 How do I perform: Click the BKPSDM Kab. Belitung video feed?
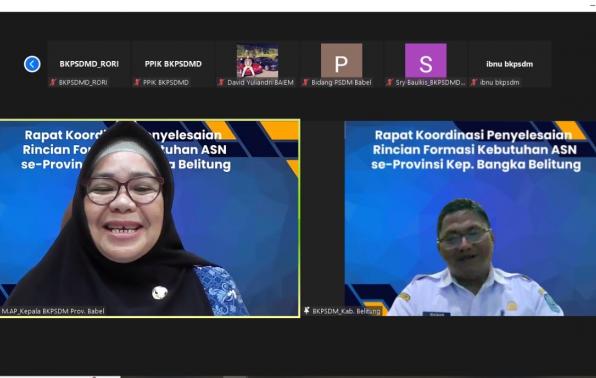pyautogui.click(x=470, y=218)
